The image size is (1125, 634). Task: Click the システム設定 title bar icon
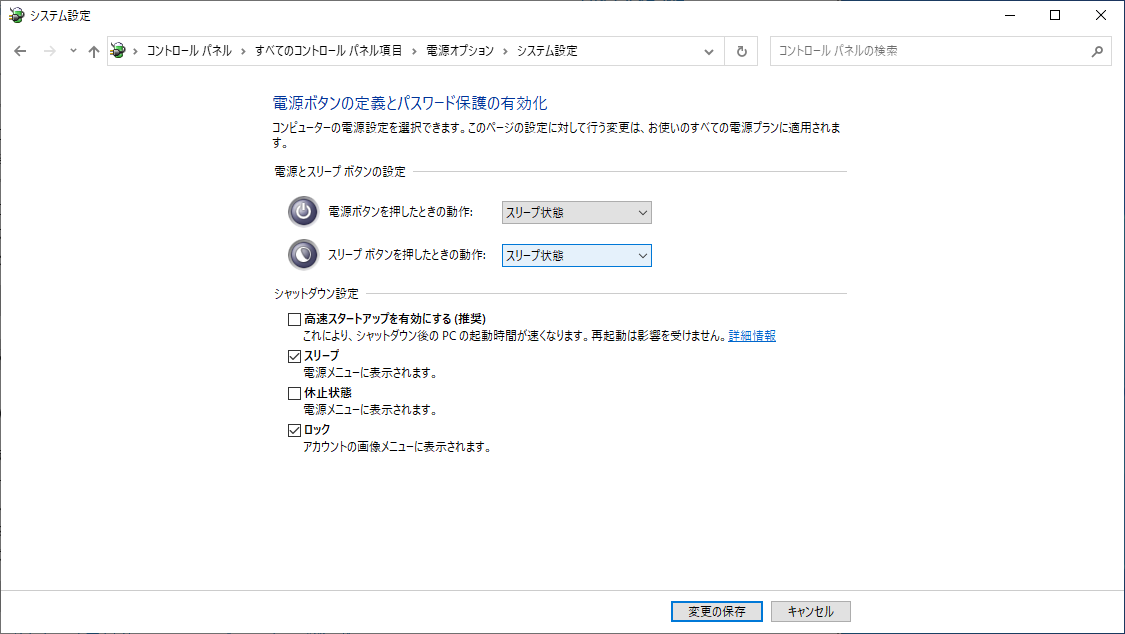tap(16, 15)
